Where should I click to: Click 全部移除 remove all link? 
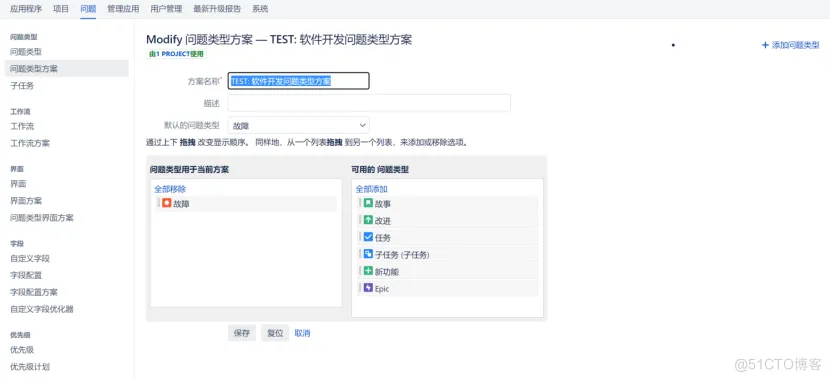click(170, 189)
